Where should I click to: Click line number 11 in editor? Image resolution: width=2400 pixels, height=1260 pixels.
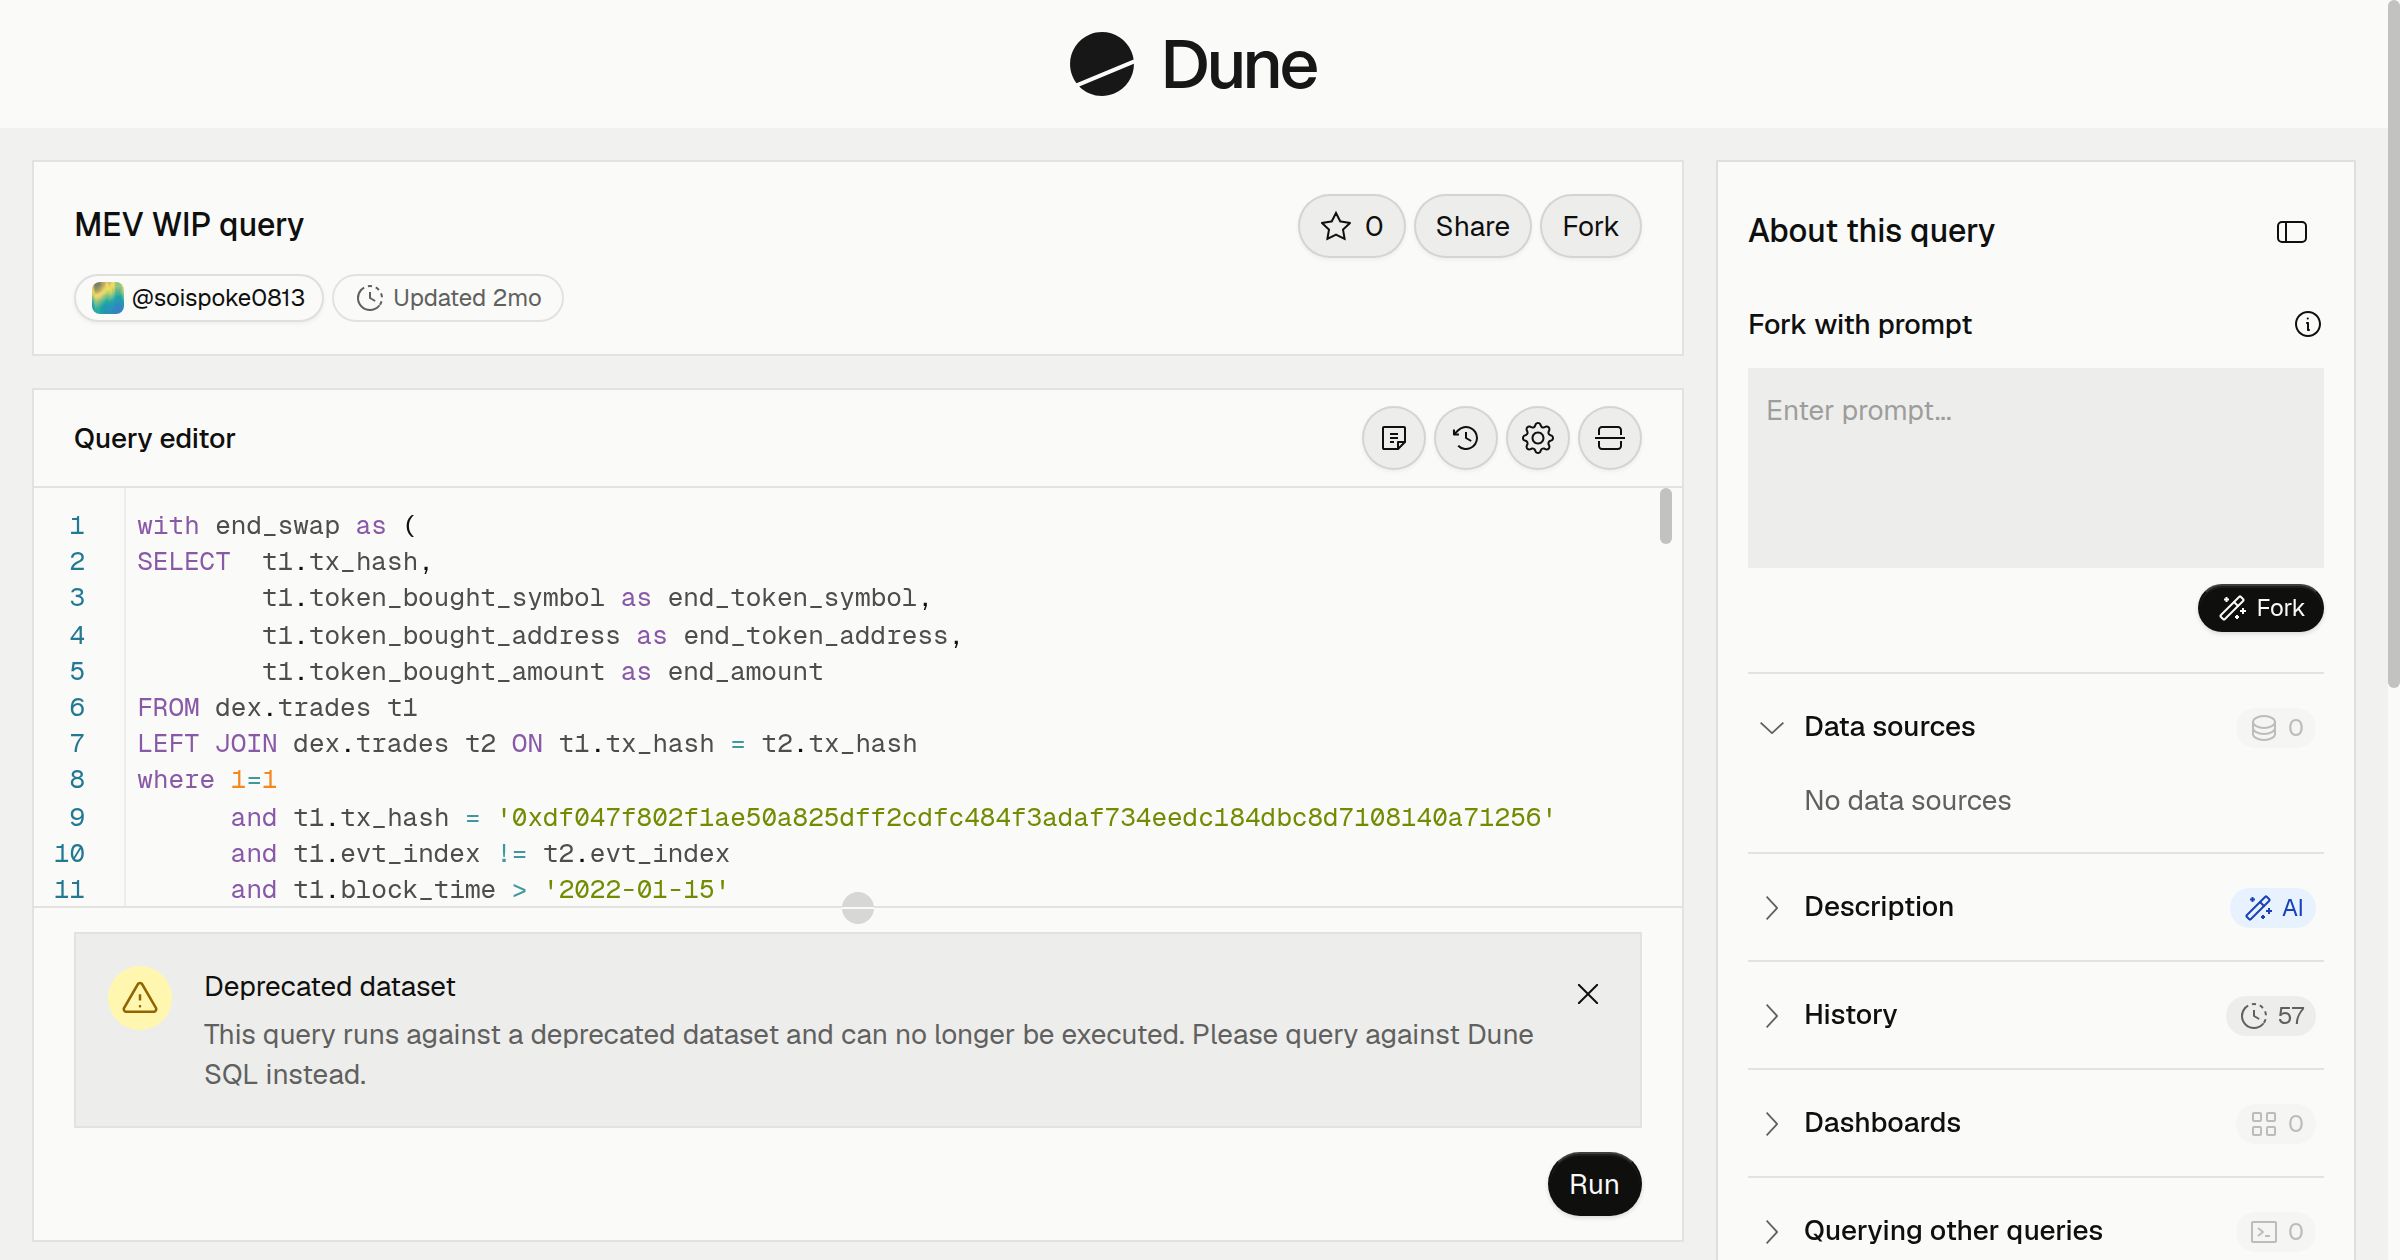coord(69,890)
